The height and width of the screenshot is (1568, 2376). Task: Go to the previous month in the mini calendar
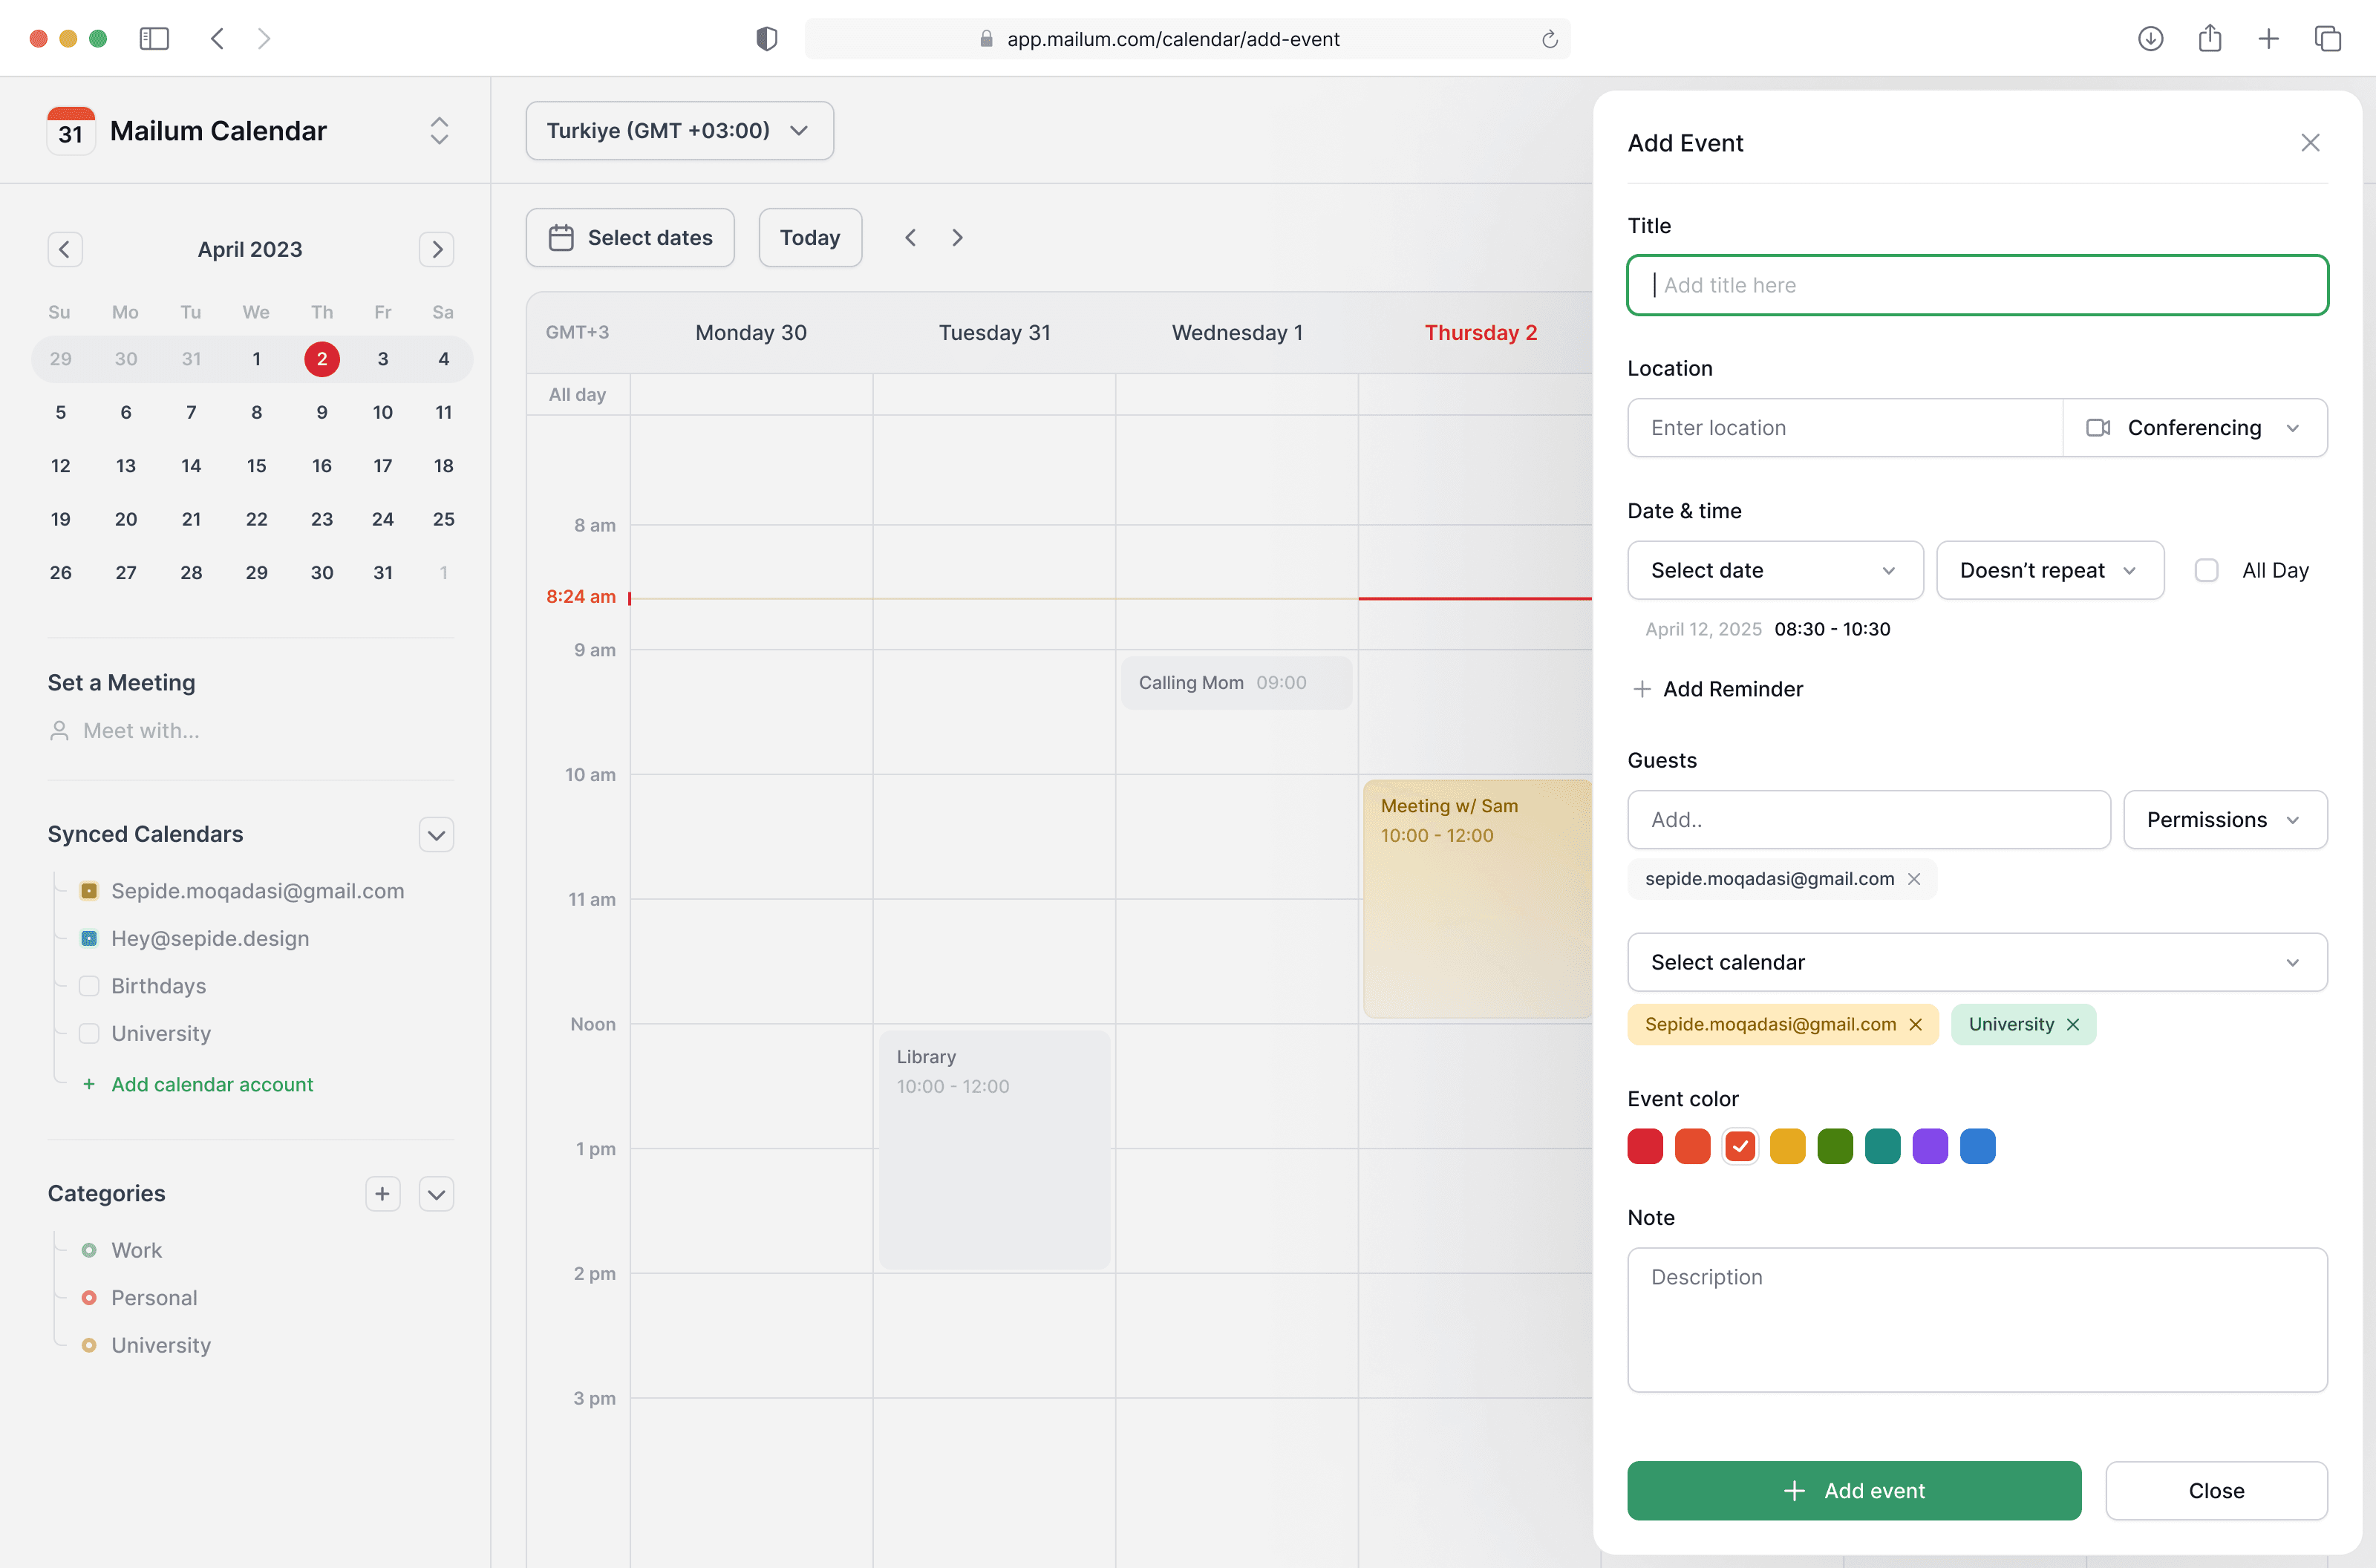click(x=65, y=249)
